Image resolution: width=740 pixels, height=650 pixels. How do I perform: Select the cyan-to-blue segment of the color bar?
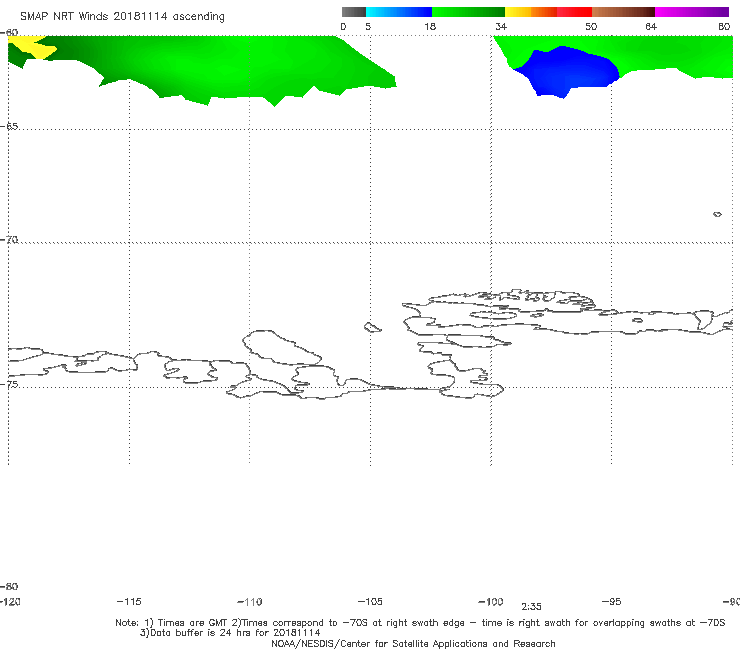(x=399, y=12)
